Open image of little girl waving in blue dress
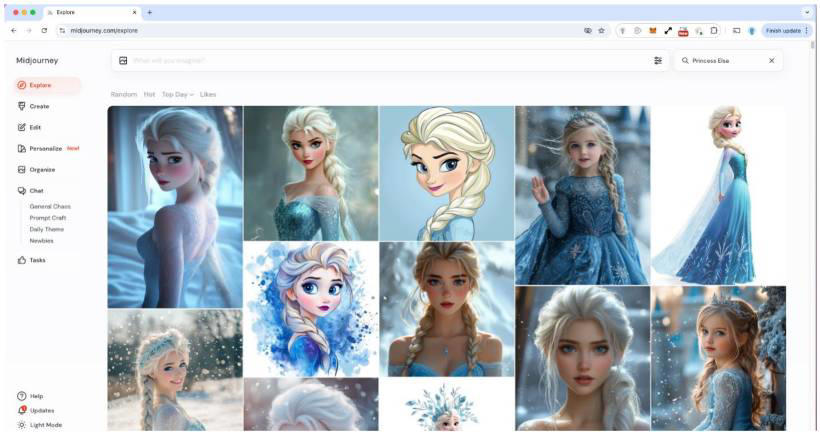The width and height of the screenshot is (820, 441). click(x=583, y=195)
